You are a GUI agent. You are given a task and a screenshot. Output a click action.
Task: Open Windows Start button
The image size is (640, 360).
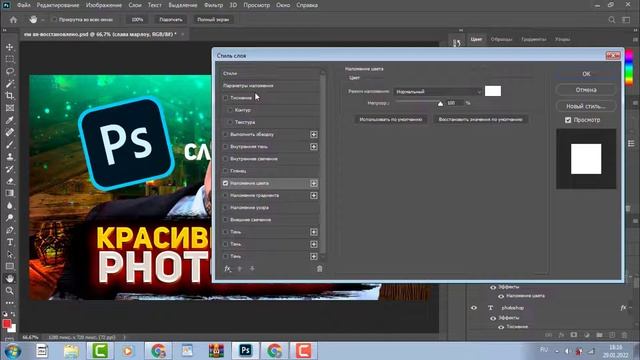tap(13, 351)
